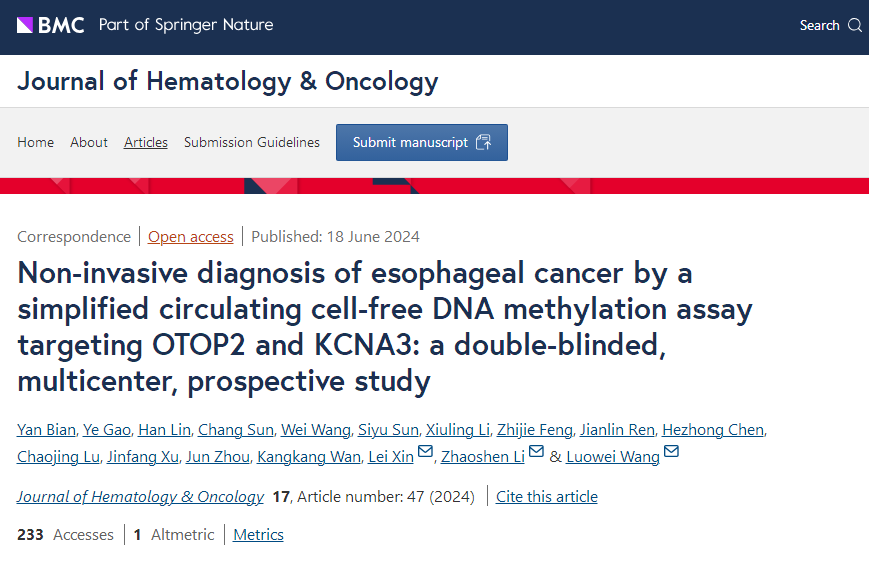The width and height of the screenshot is (869, 570).
Task: Click Cite this article link
Action: click(x=547, y=496)
